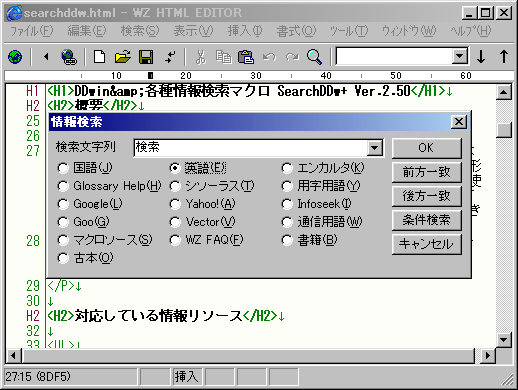The width and height of the screenshot is (518, 390).
Task: Undo with the curved left arrow icon
Action: [269, 57]
